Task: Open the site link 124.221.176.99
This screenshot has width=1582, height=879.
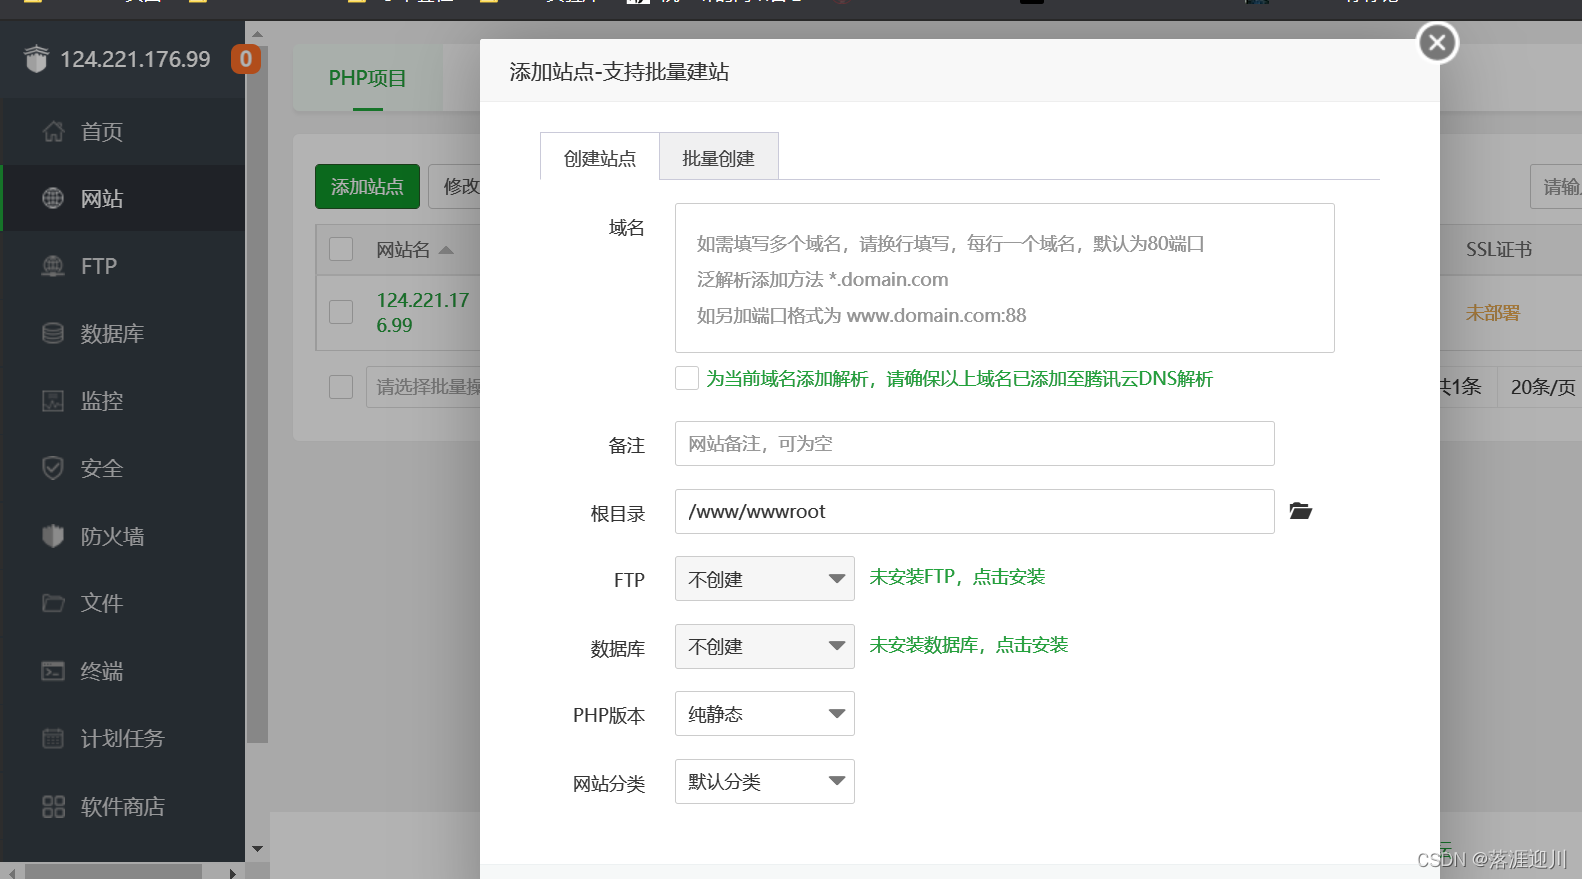Action: click(x=423, y=312)
